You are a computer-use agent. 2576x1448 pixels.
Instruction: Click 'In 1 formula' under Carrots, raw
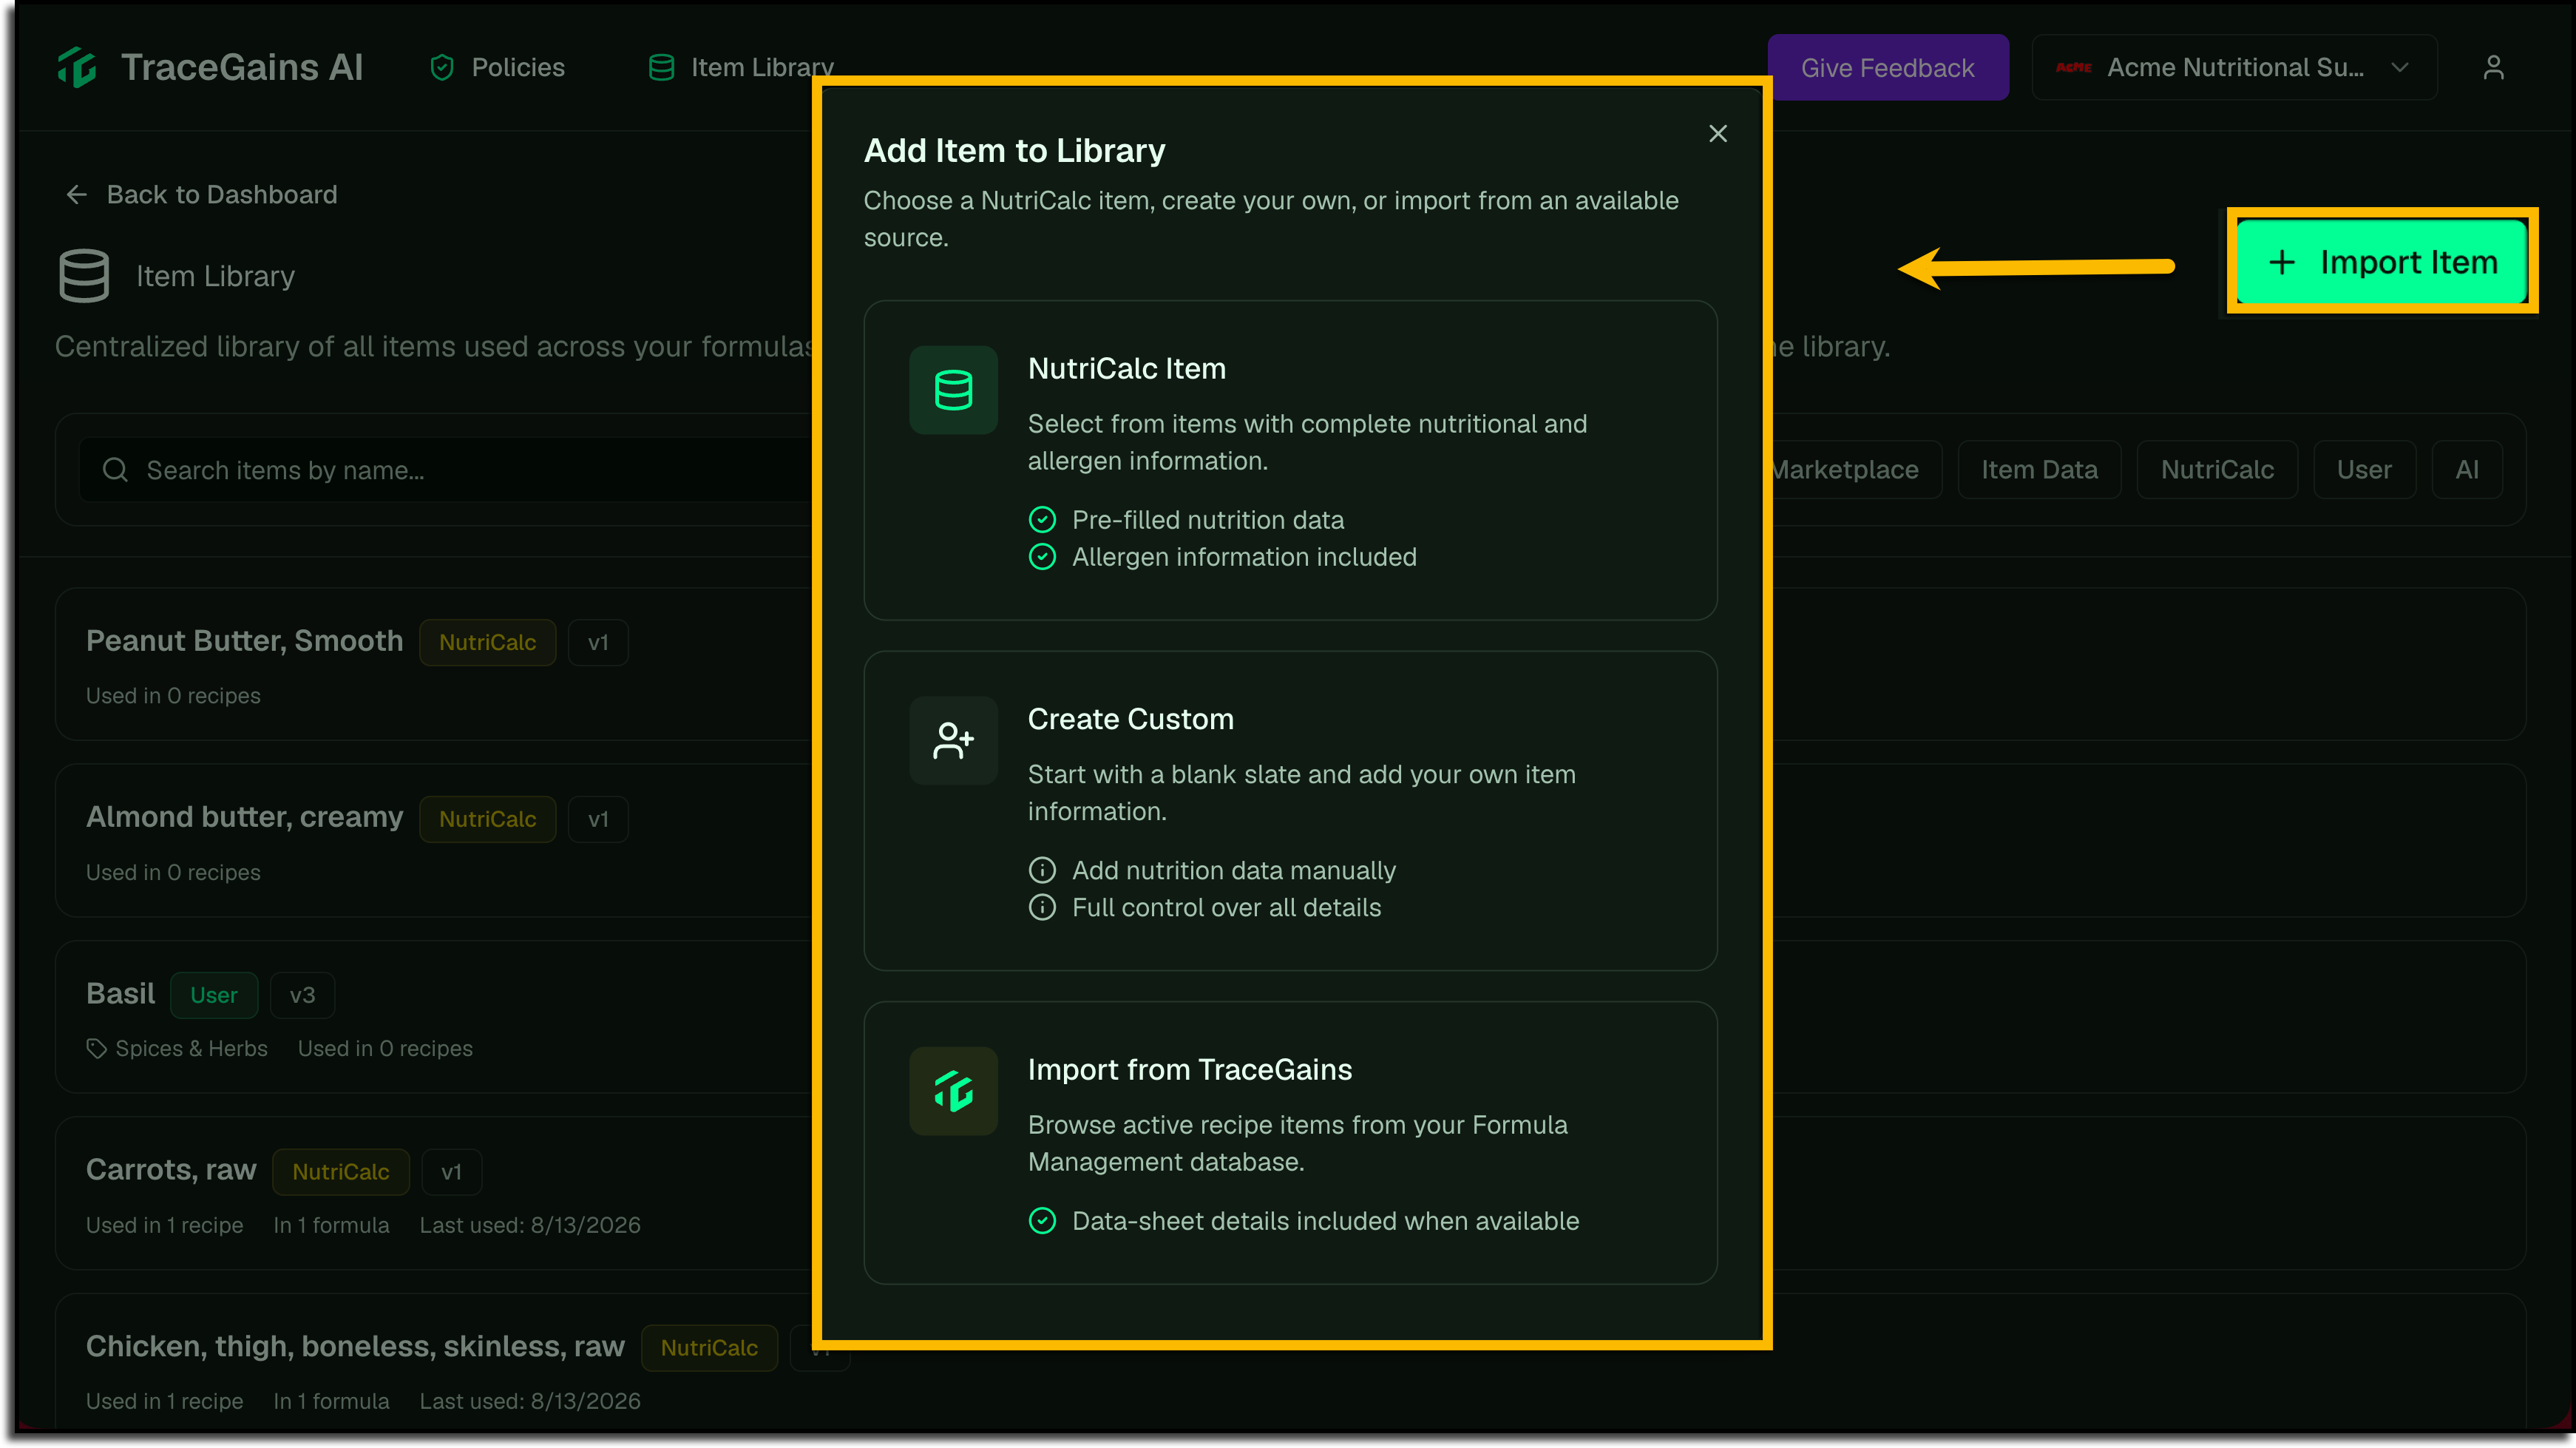tap(331, 1225)
